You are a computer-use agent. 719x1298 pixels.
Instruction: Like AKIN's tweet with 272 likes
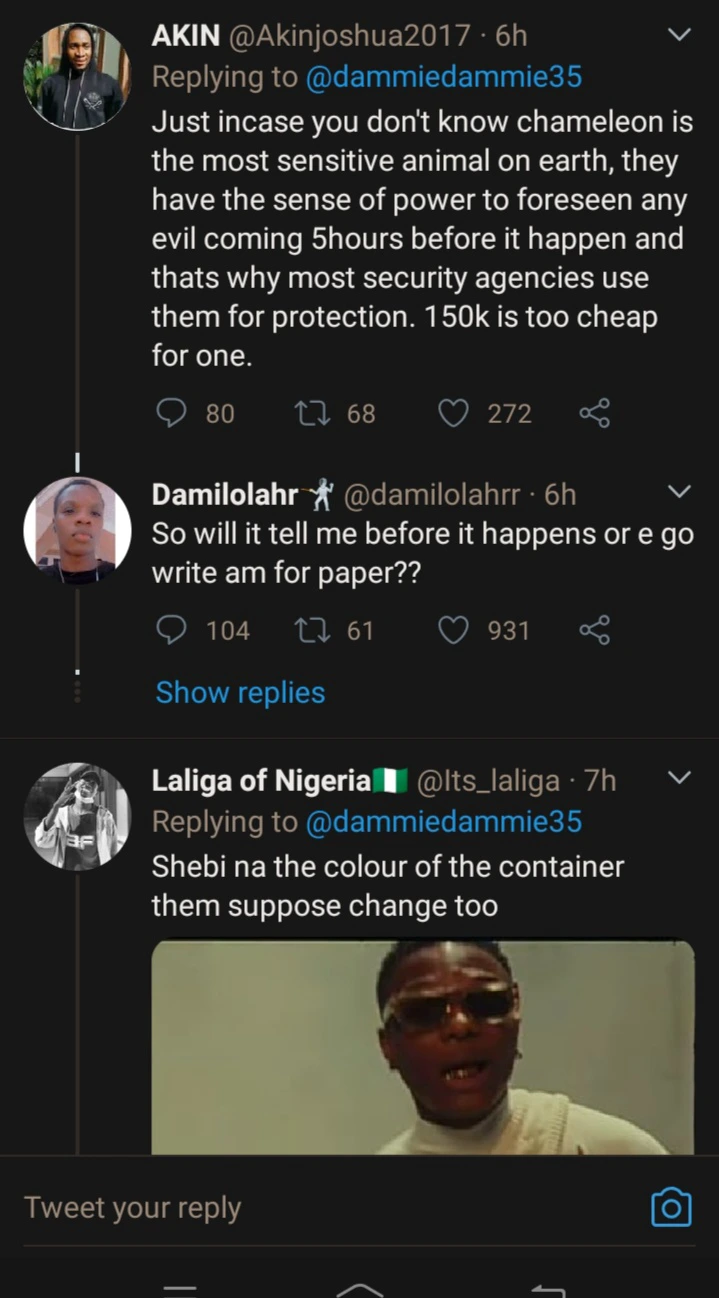coord(454,413)
